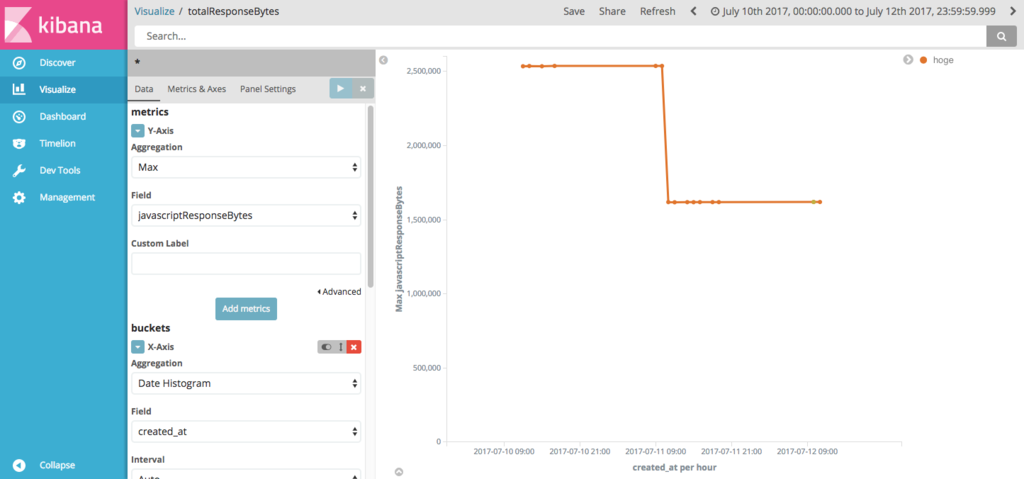The width and height of the screenshot is (1024, 479).
Task: Collapse the Y-Axis metric section
Action: point(137,131)
